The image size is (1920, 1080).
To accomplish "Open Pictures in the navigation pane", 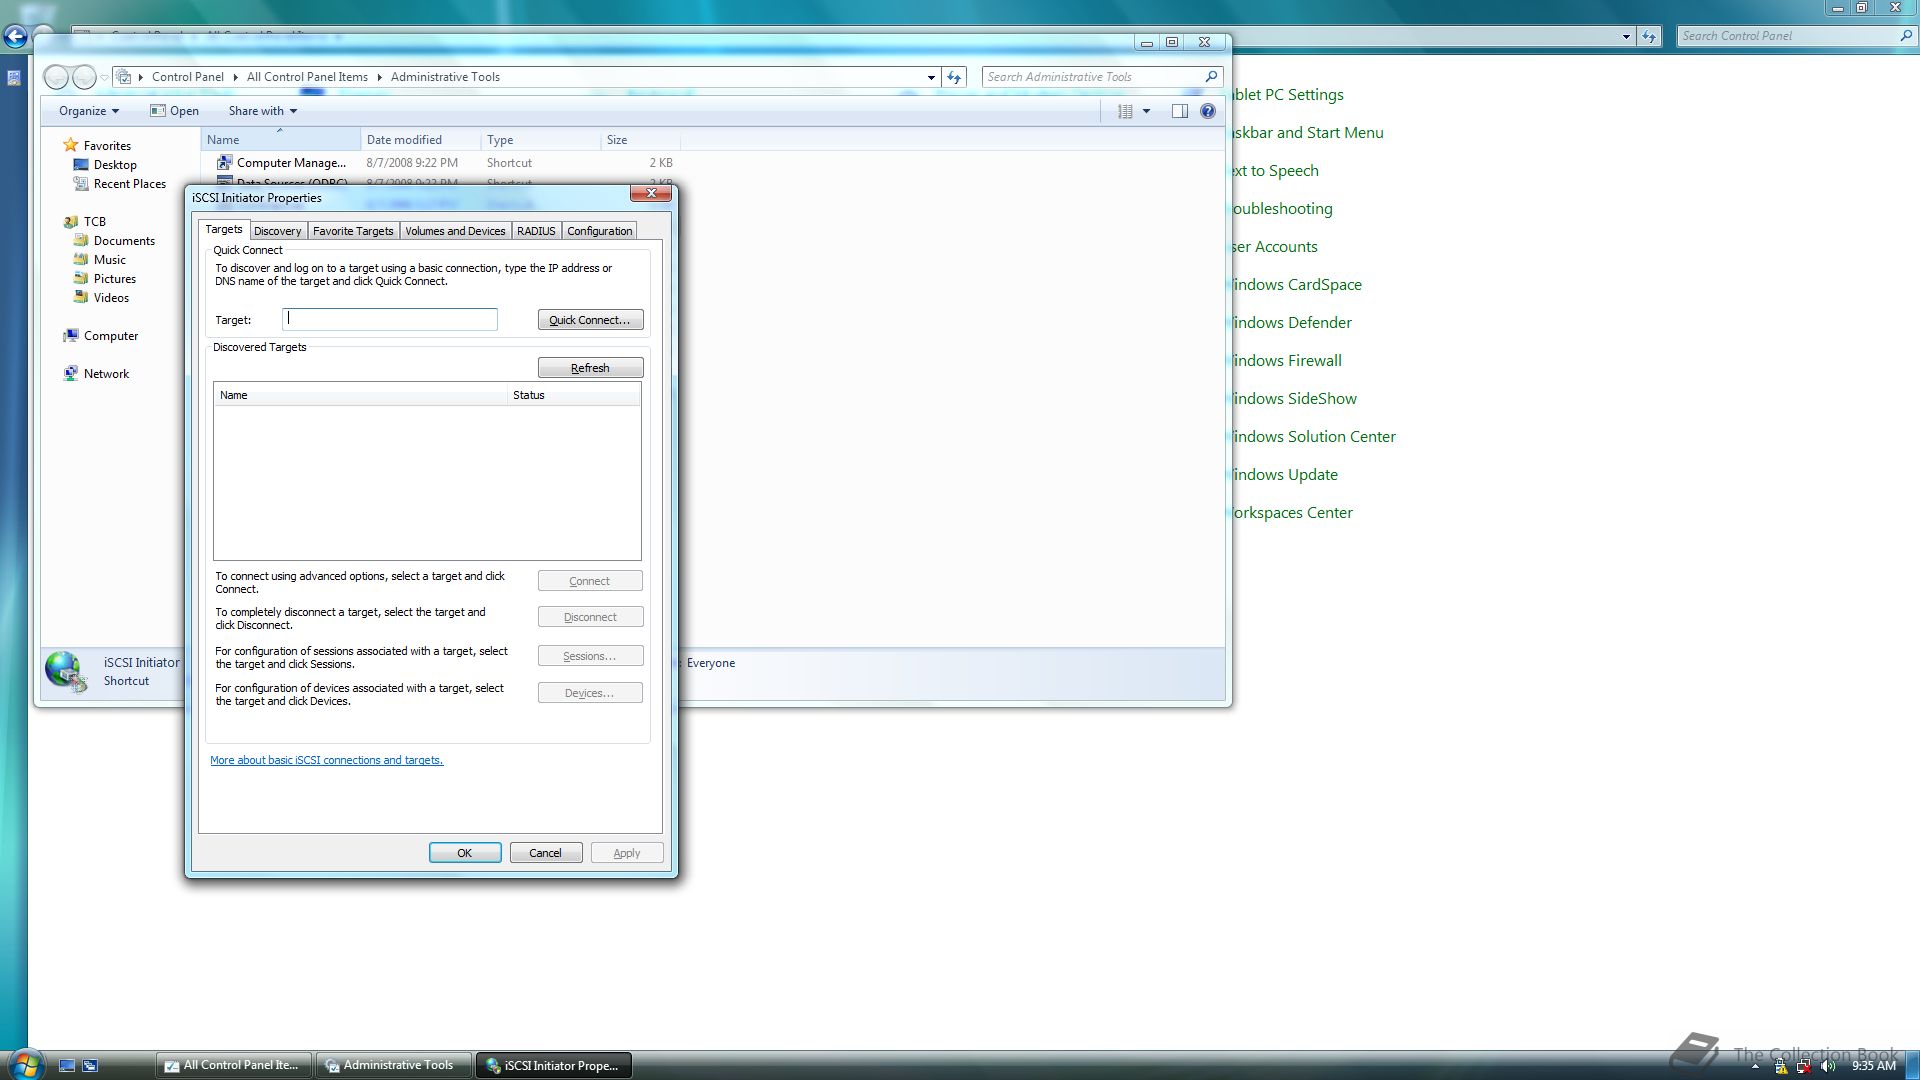I will pos(104,279).
